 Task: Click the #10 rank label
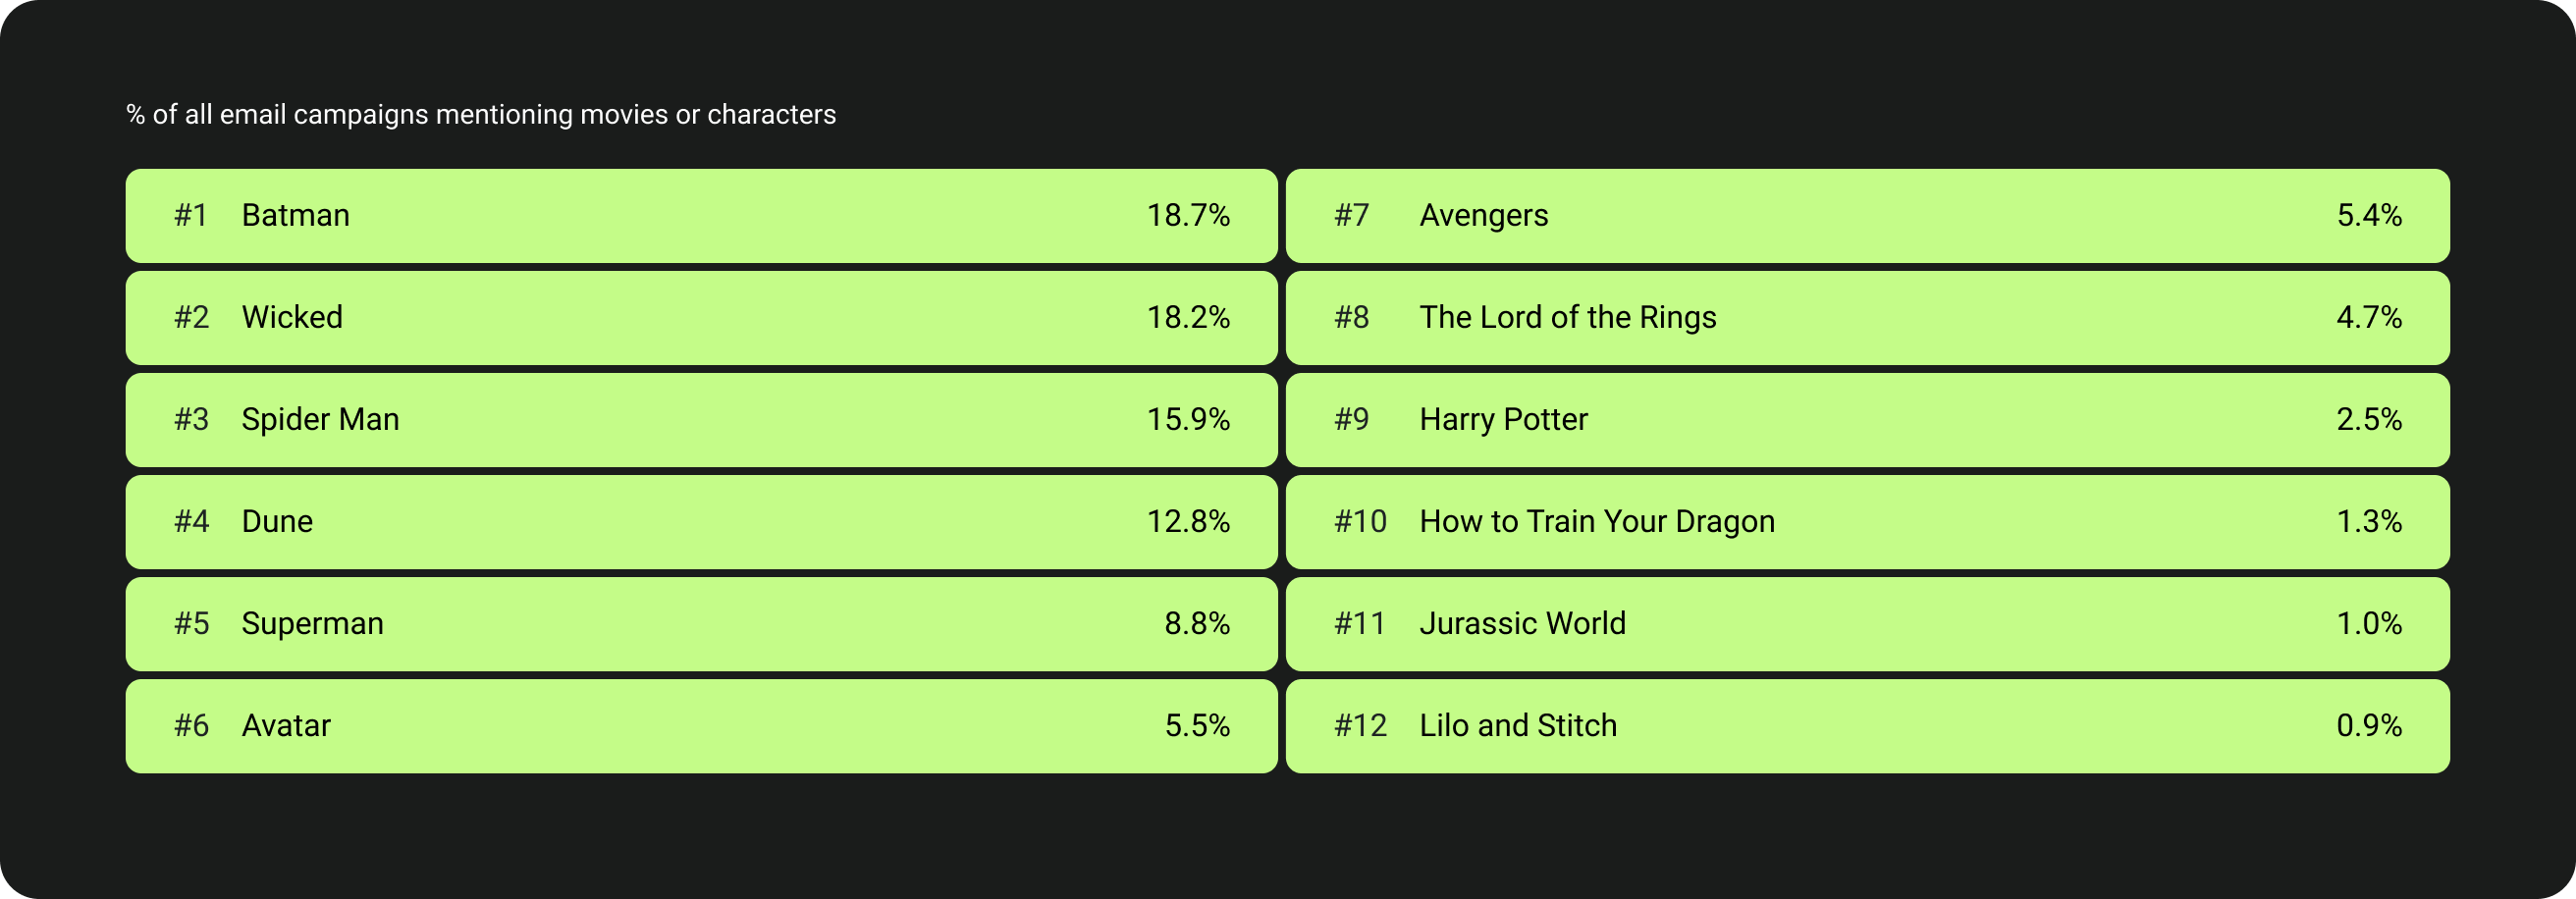pos(1360,522)
